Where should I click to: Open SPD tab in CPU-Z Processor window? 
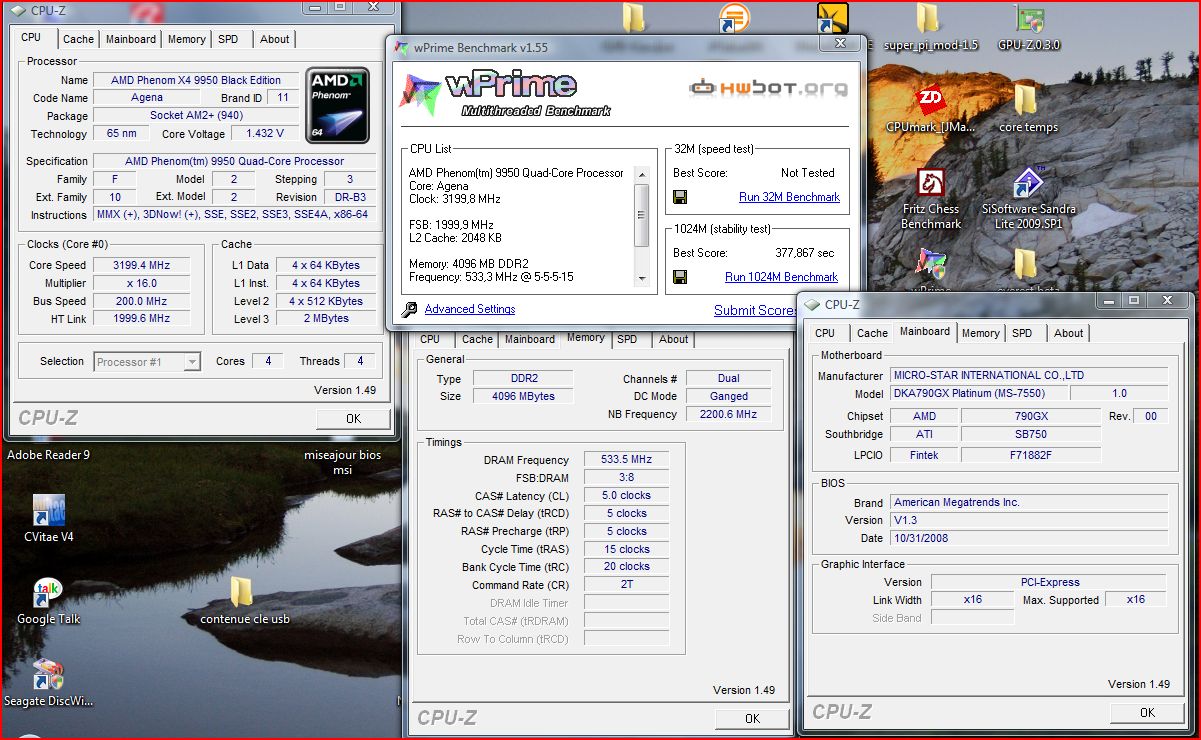click(x=229, y=39)
